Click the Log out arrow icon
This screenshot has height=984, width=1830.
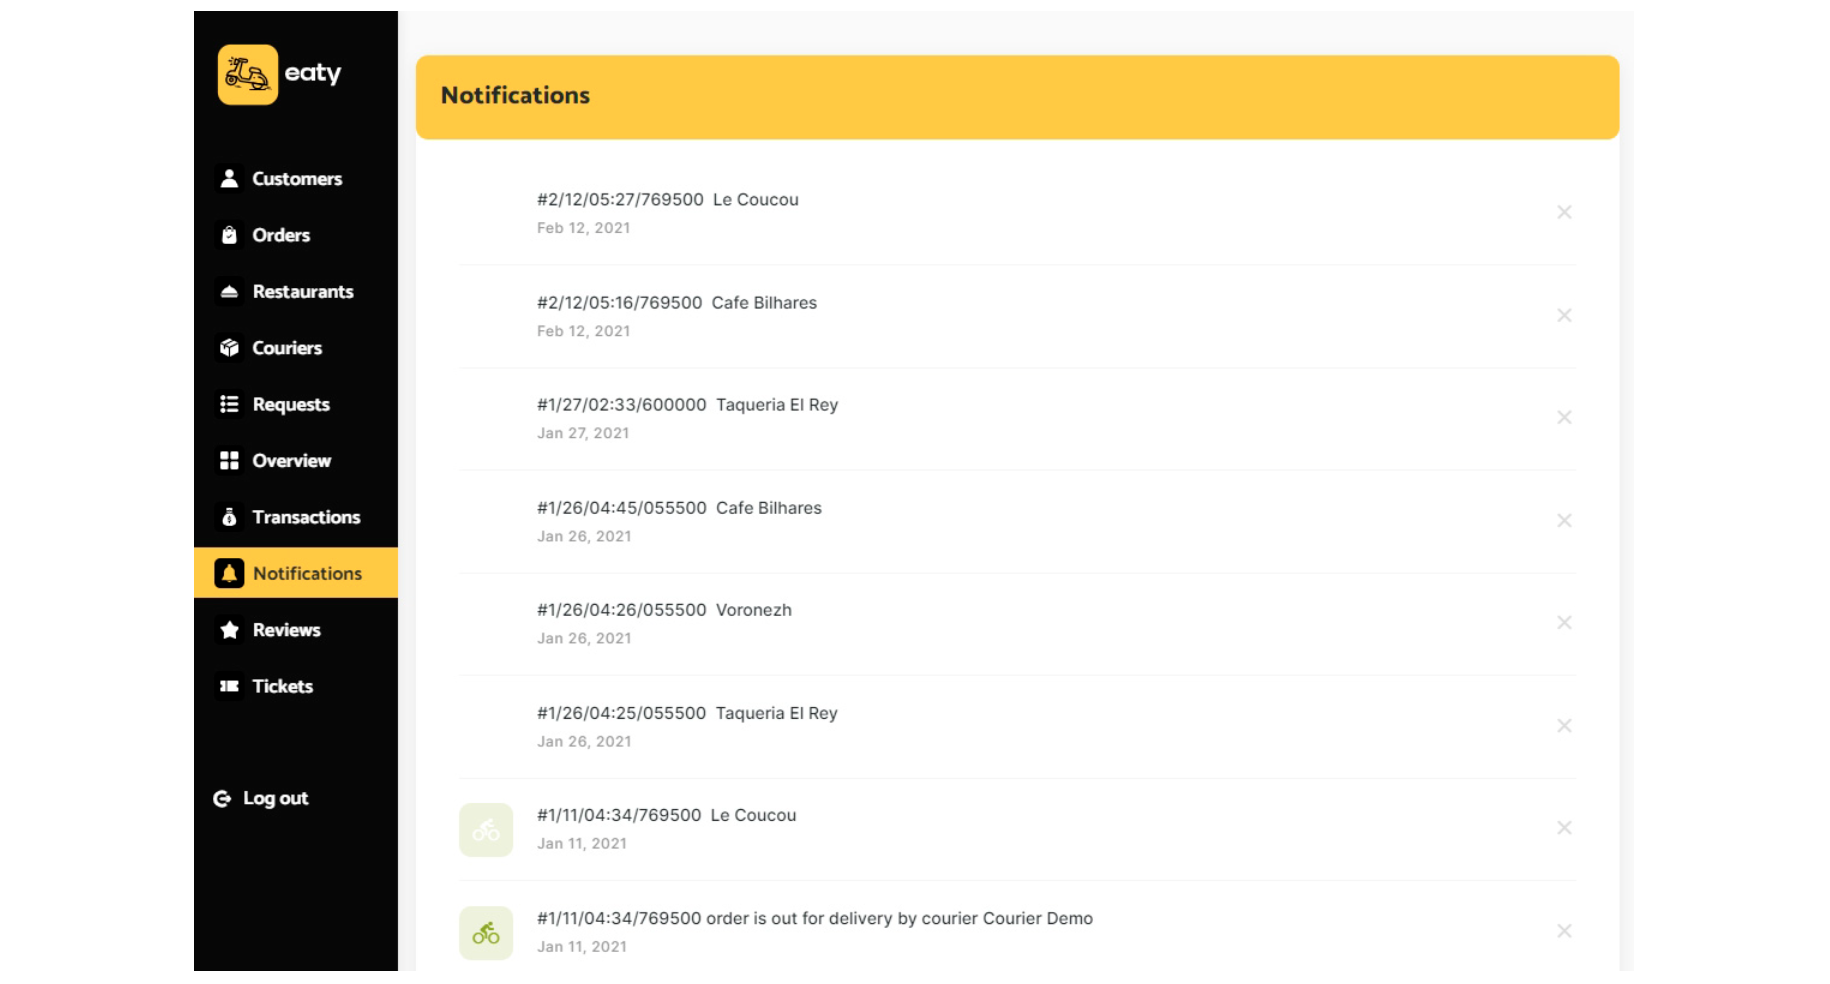click(x=222, y=798)
